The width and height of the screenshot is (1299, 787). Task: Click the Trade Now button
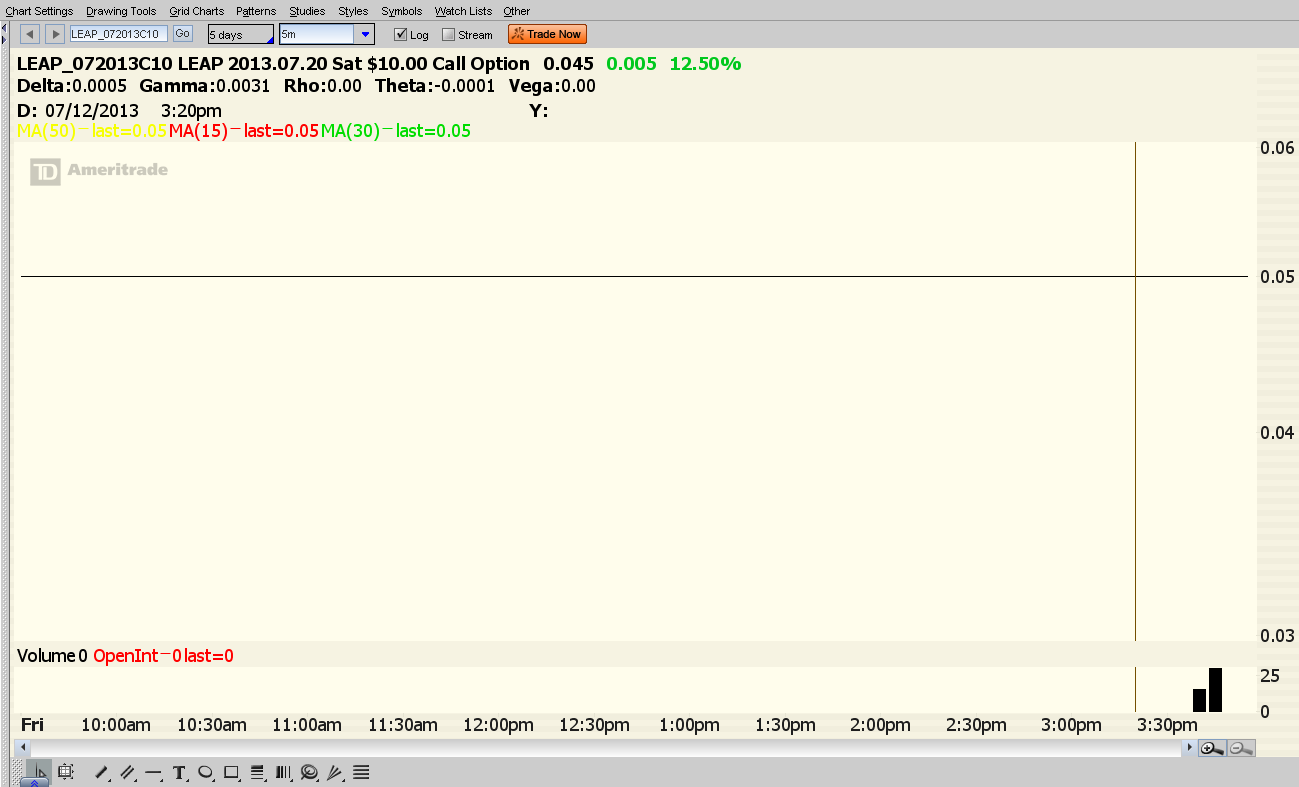pyautogui.click(x=547, y=34)
